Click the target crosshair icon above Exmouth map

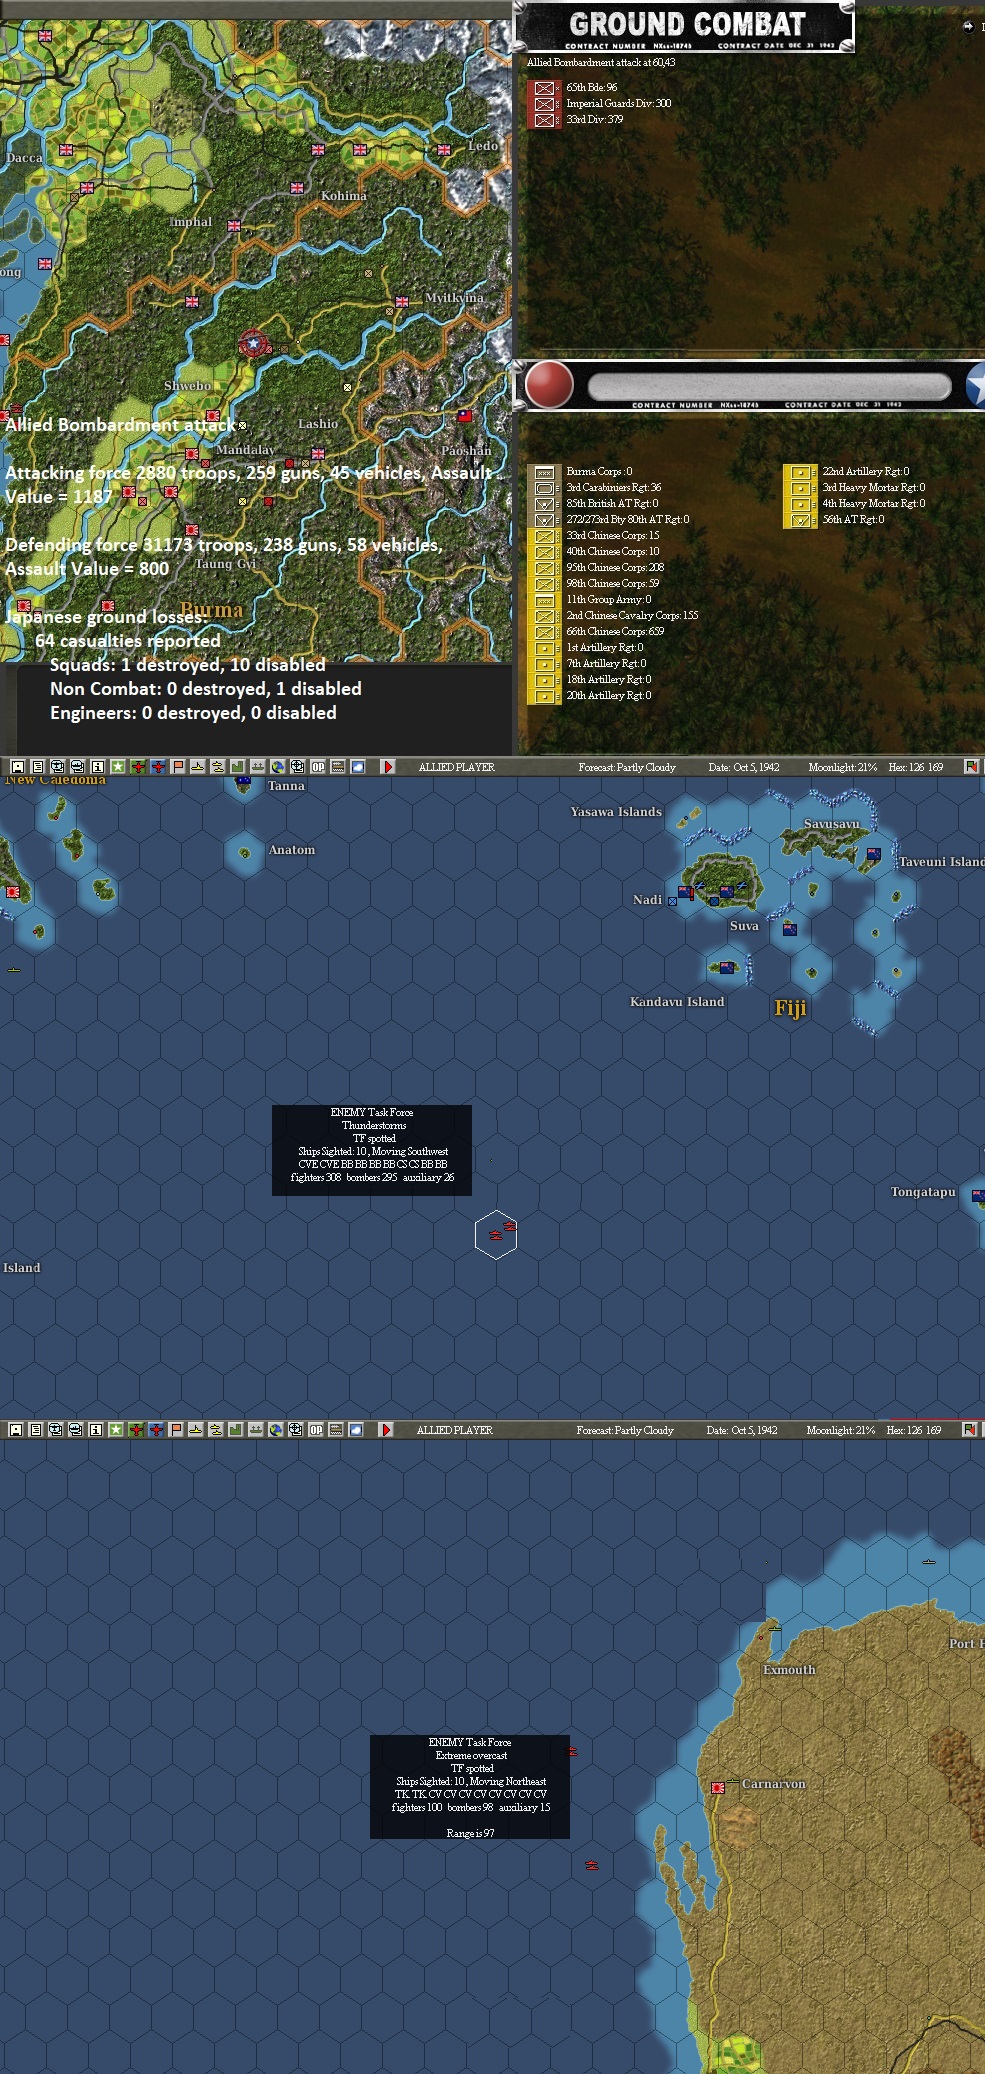tap(296, 1430)
